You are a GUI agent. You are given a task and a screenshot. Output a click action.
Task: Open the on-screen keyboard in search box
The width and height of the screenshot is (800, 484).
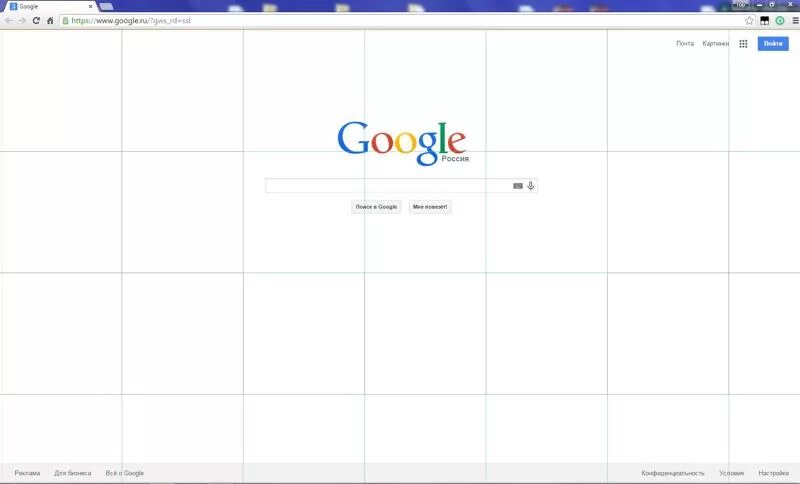[x=518, y=186]
